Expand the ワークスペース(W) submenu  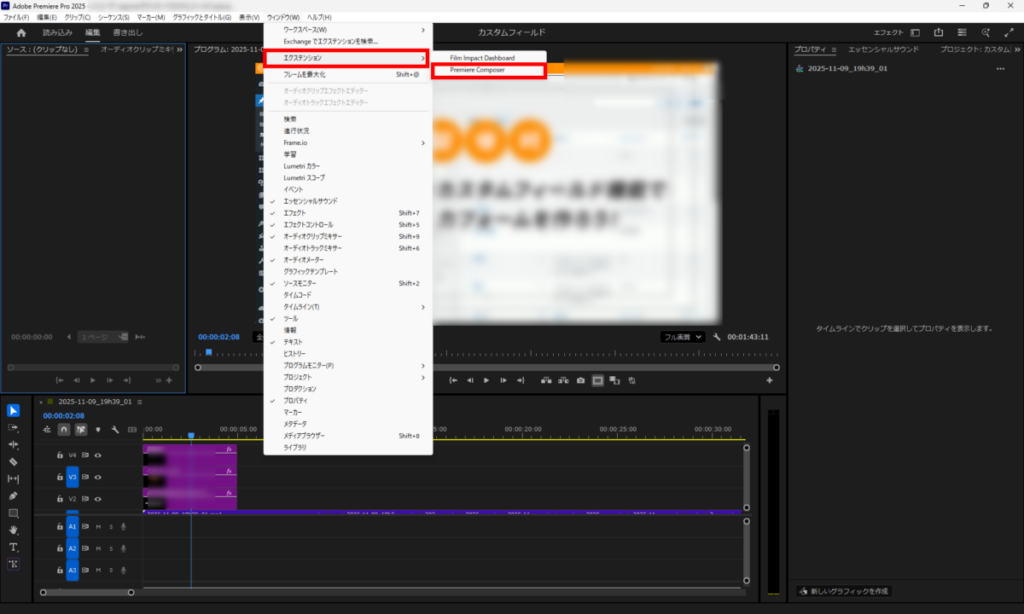pyautogui.click(x=347, y=29)
